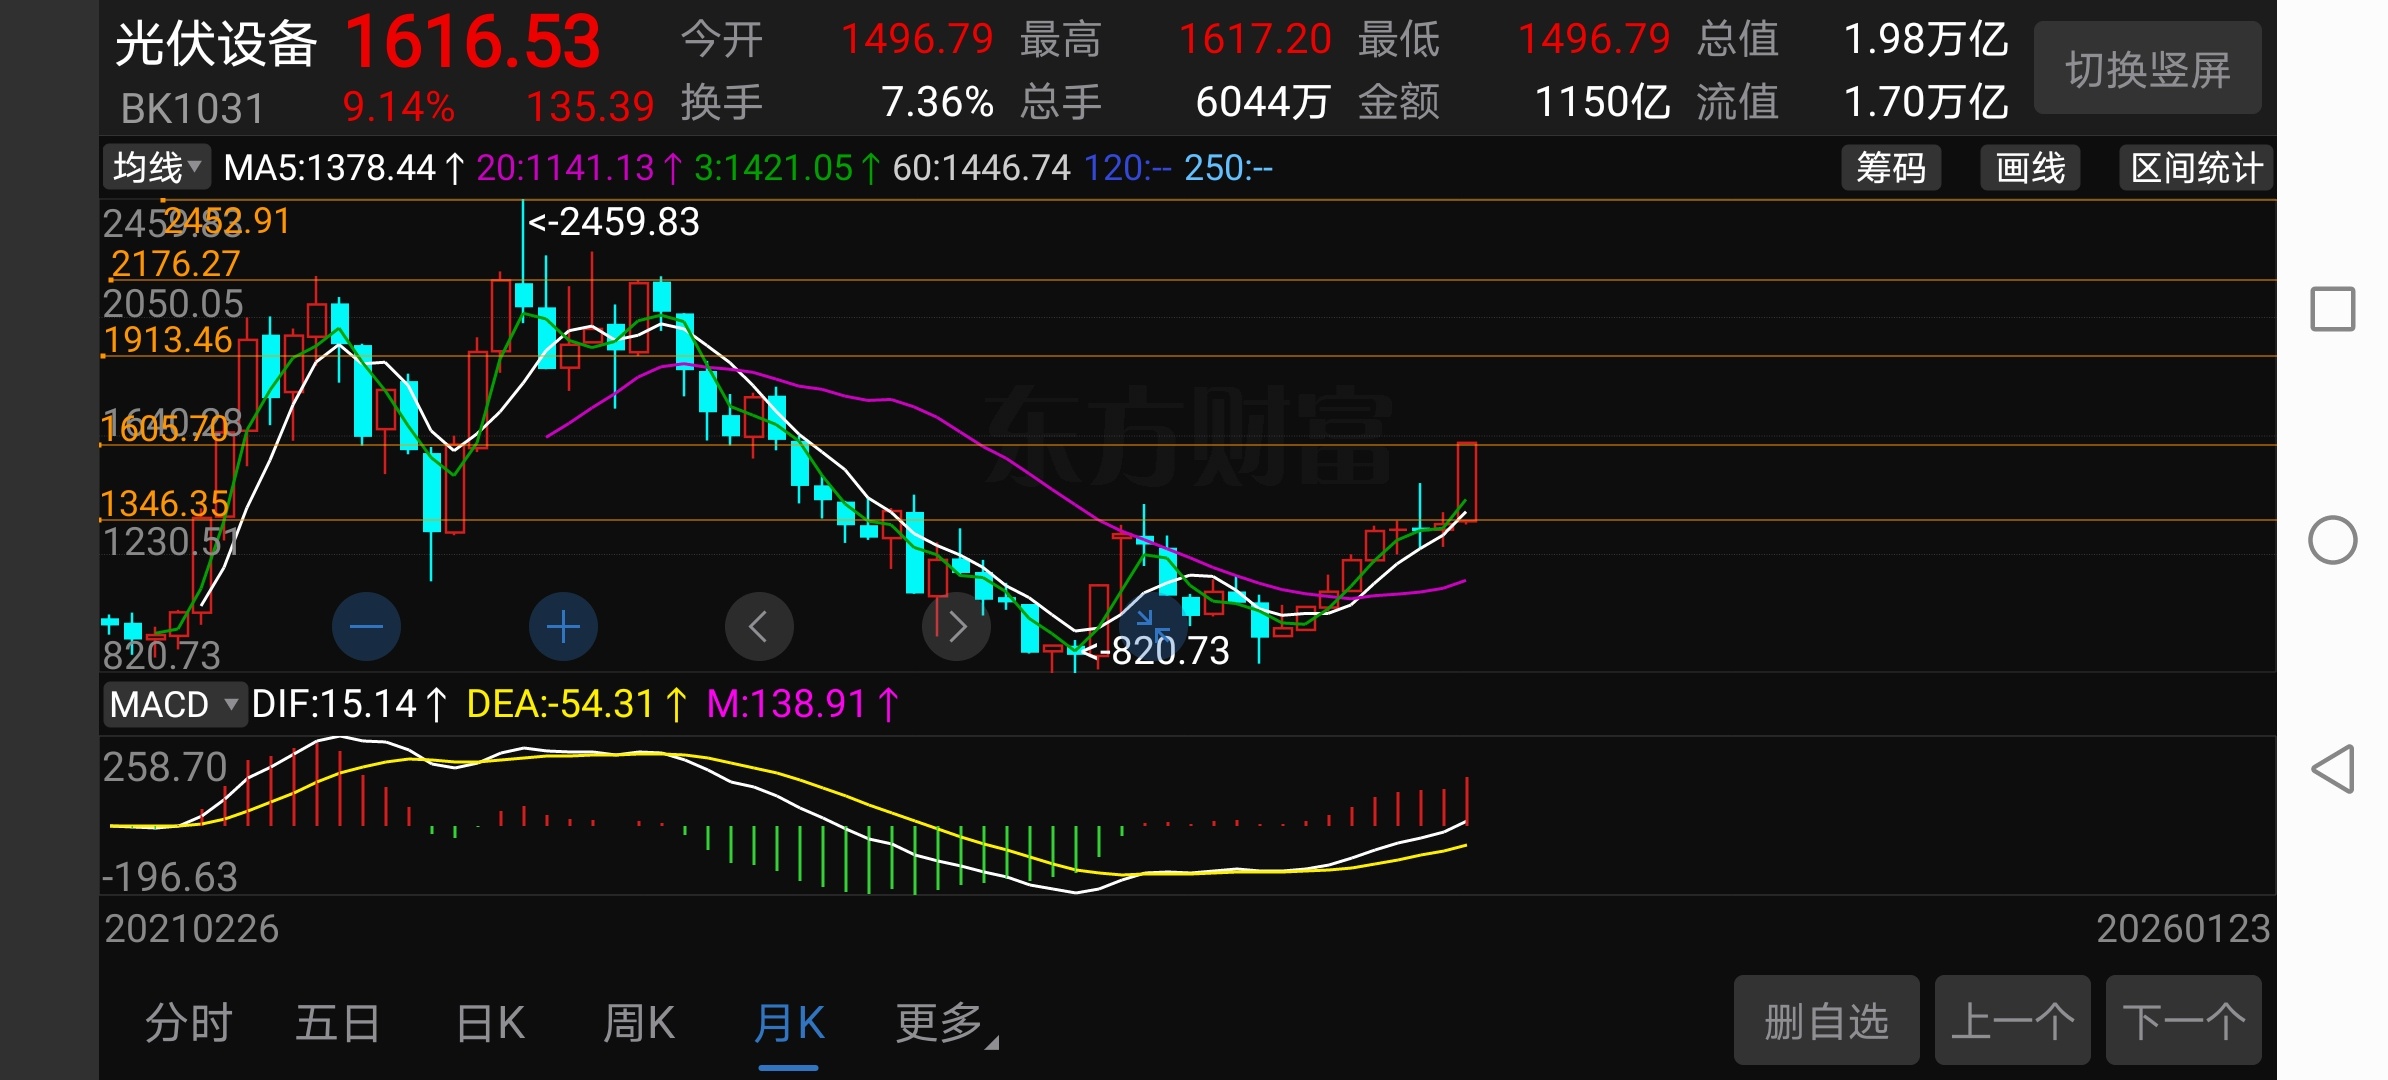2388x1080 pixels.
Task: Toggle 画线 drawing mode
Action: tap(2030, 168)
